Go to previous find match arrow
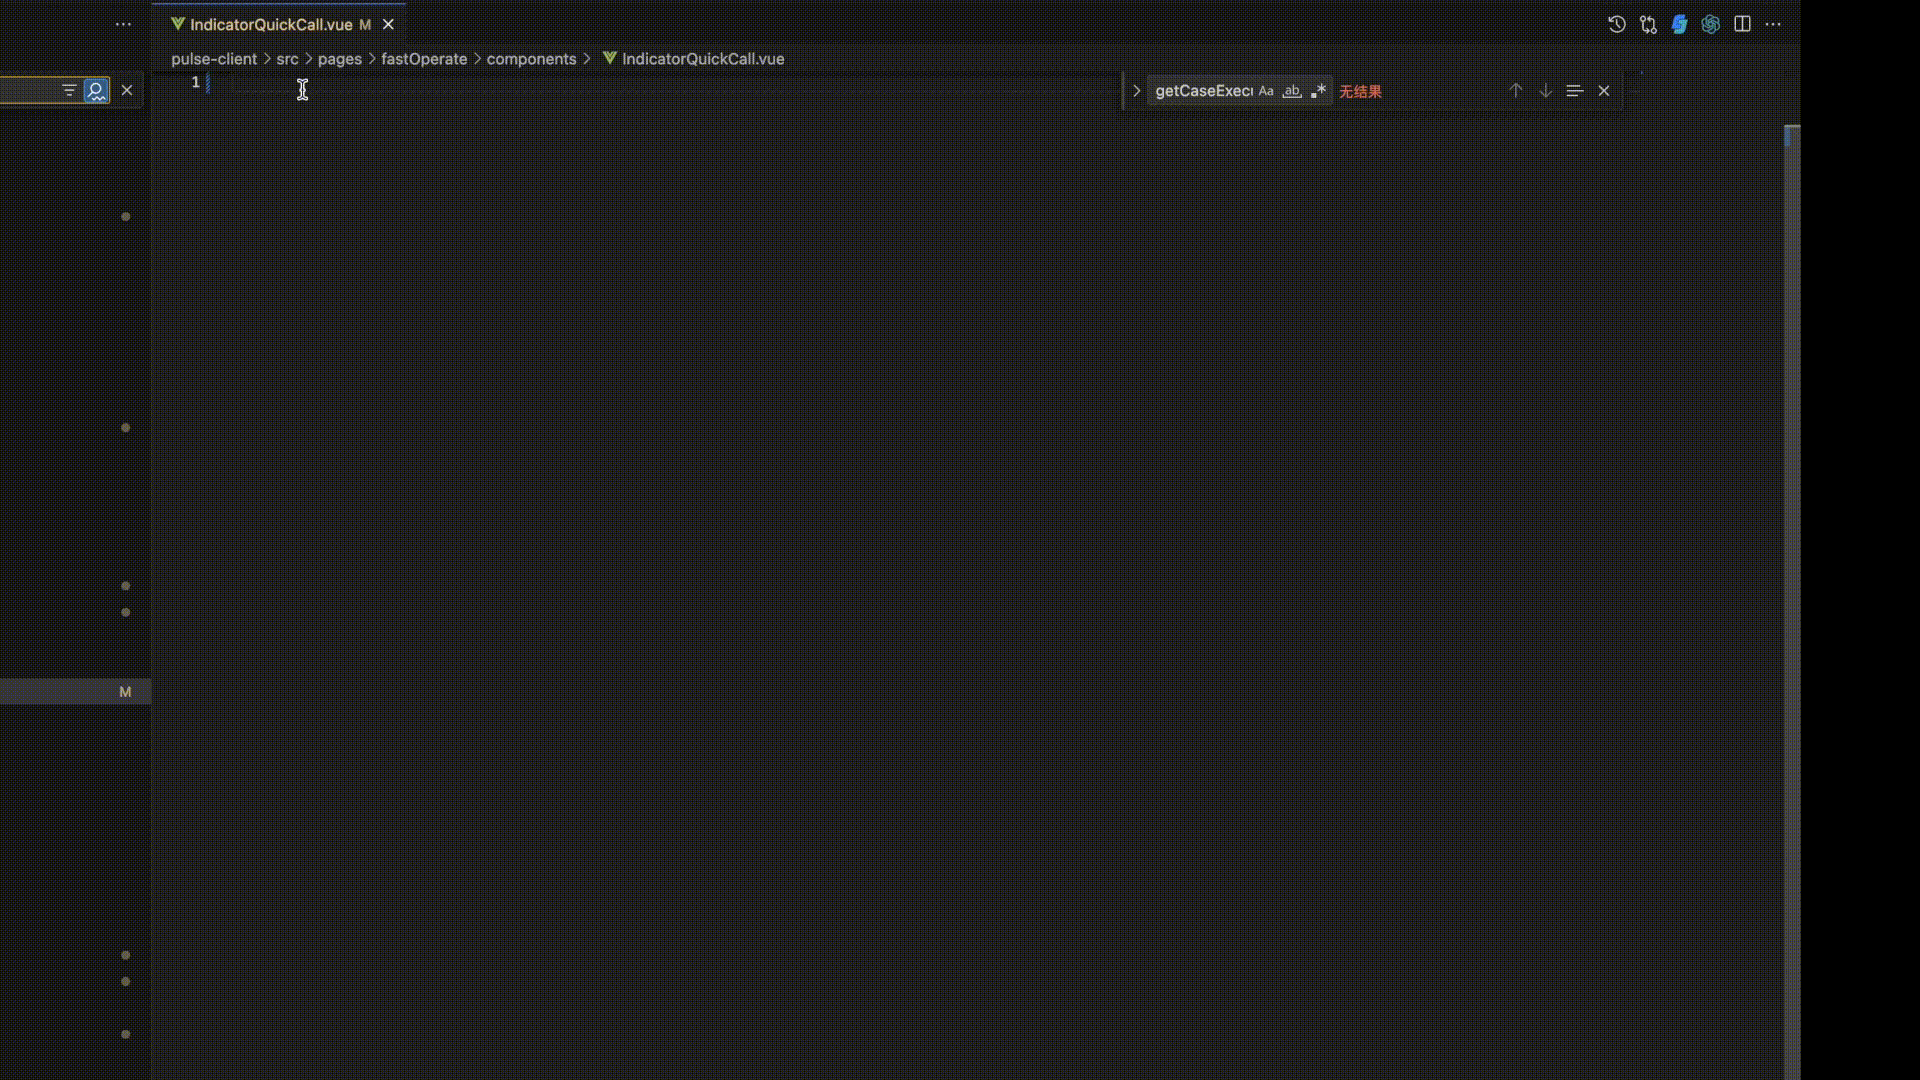 pyautogui.click(x=1516, y=91)
